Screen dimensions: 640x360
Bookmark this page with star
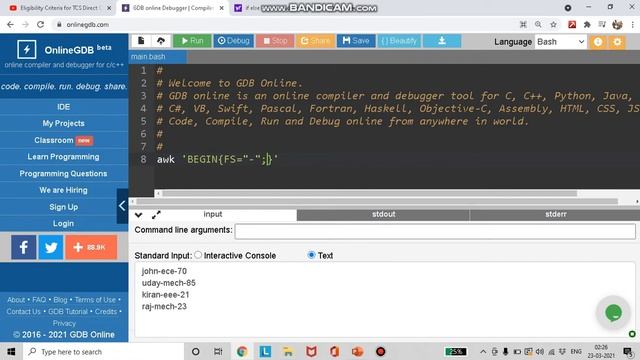click(553, 24)
